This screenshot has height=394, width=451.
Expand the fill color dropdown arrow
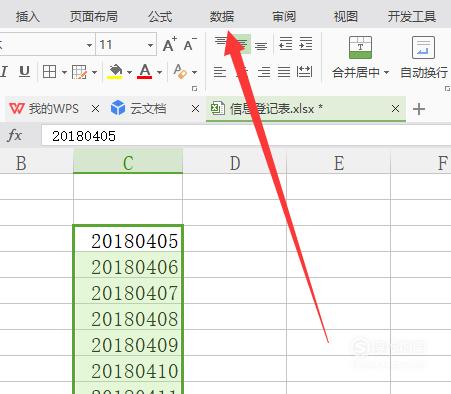click(x=129, y=72)
